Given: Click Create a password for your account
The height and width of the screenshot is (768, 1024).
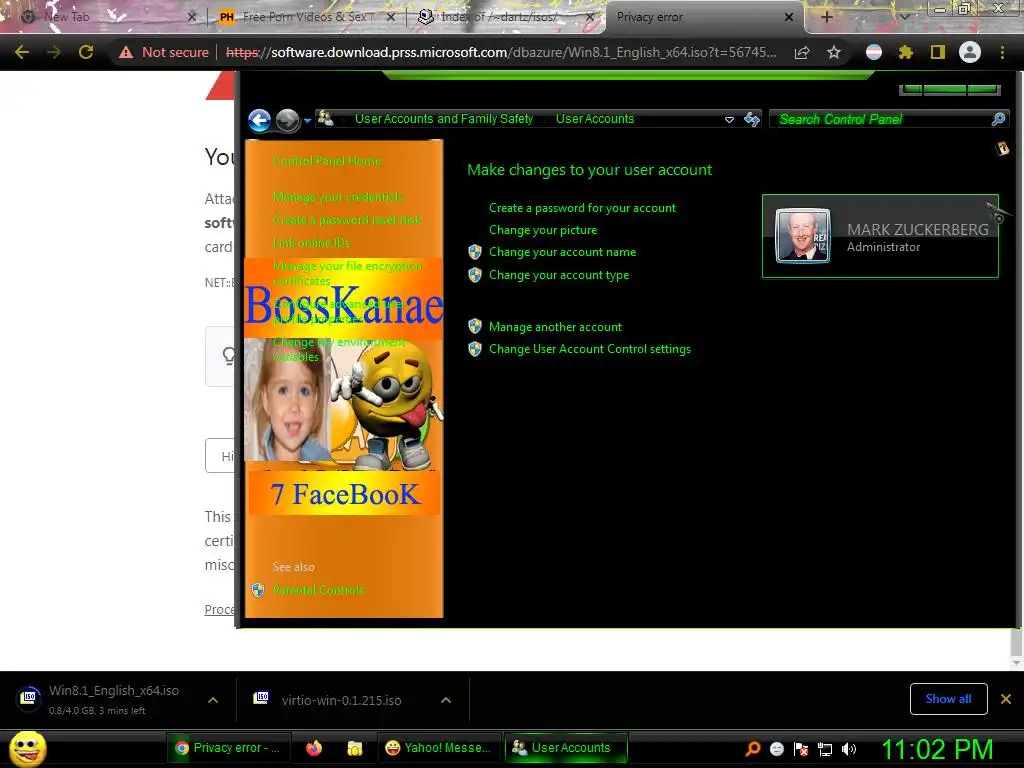Looking at the screenshot, I should (x=583, y=208).
